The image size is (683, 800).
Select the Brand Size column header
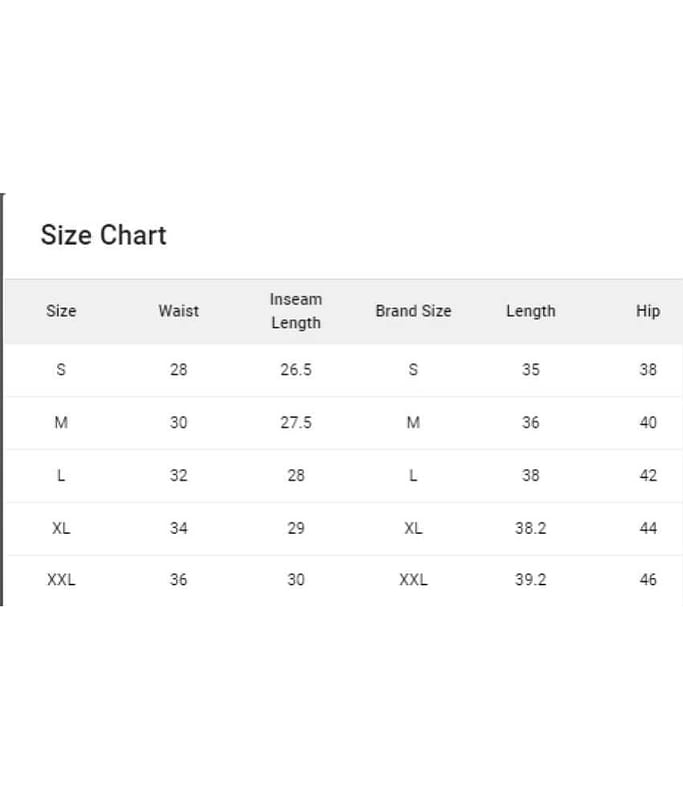pyautogui.click(x=413, y=311)
